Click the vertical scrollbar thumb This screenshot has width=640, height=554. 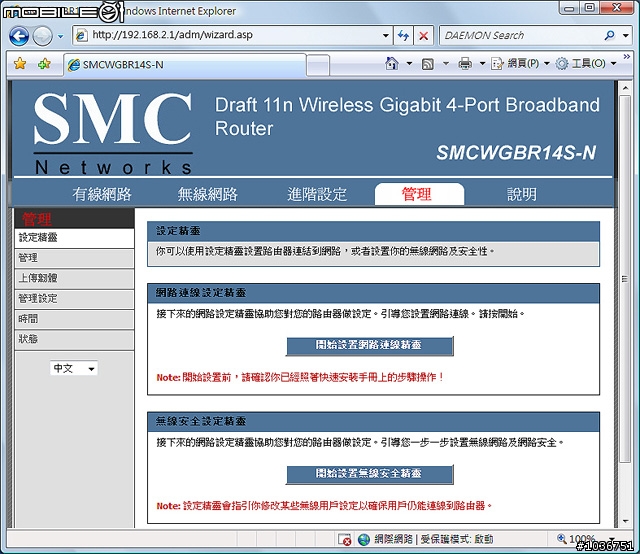pos(625,279)
